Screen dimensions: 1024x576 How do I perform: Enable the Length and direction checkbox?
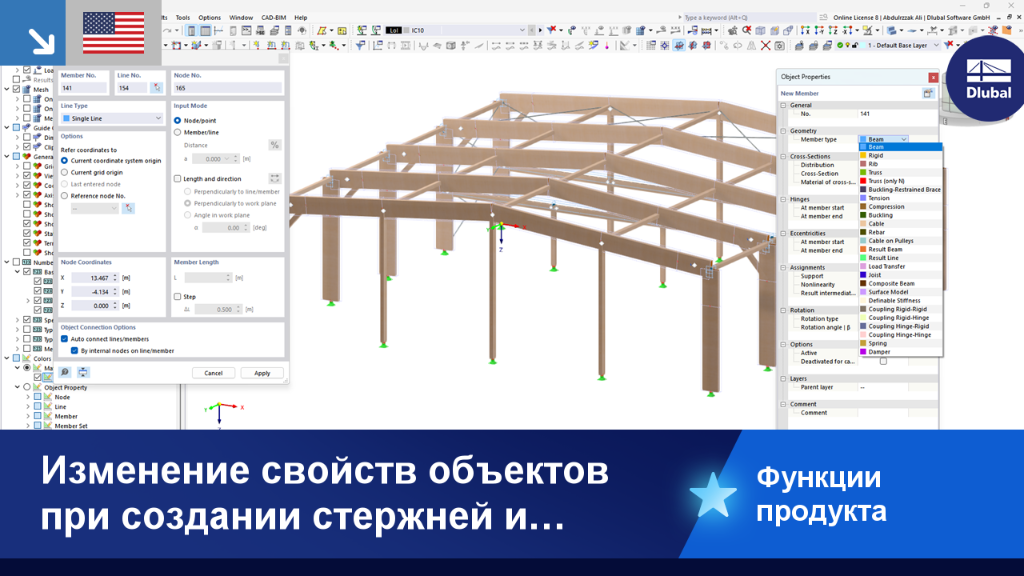178,179
